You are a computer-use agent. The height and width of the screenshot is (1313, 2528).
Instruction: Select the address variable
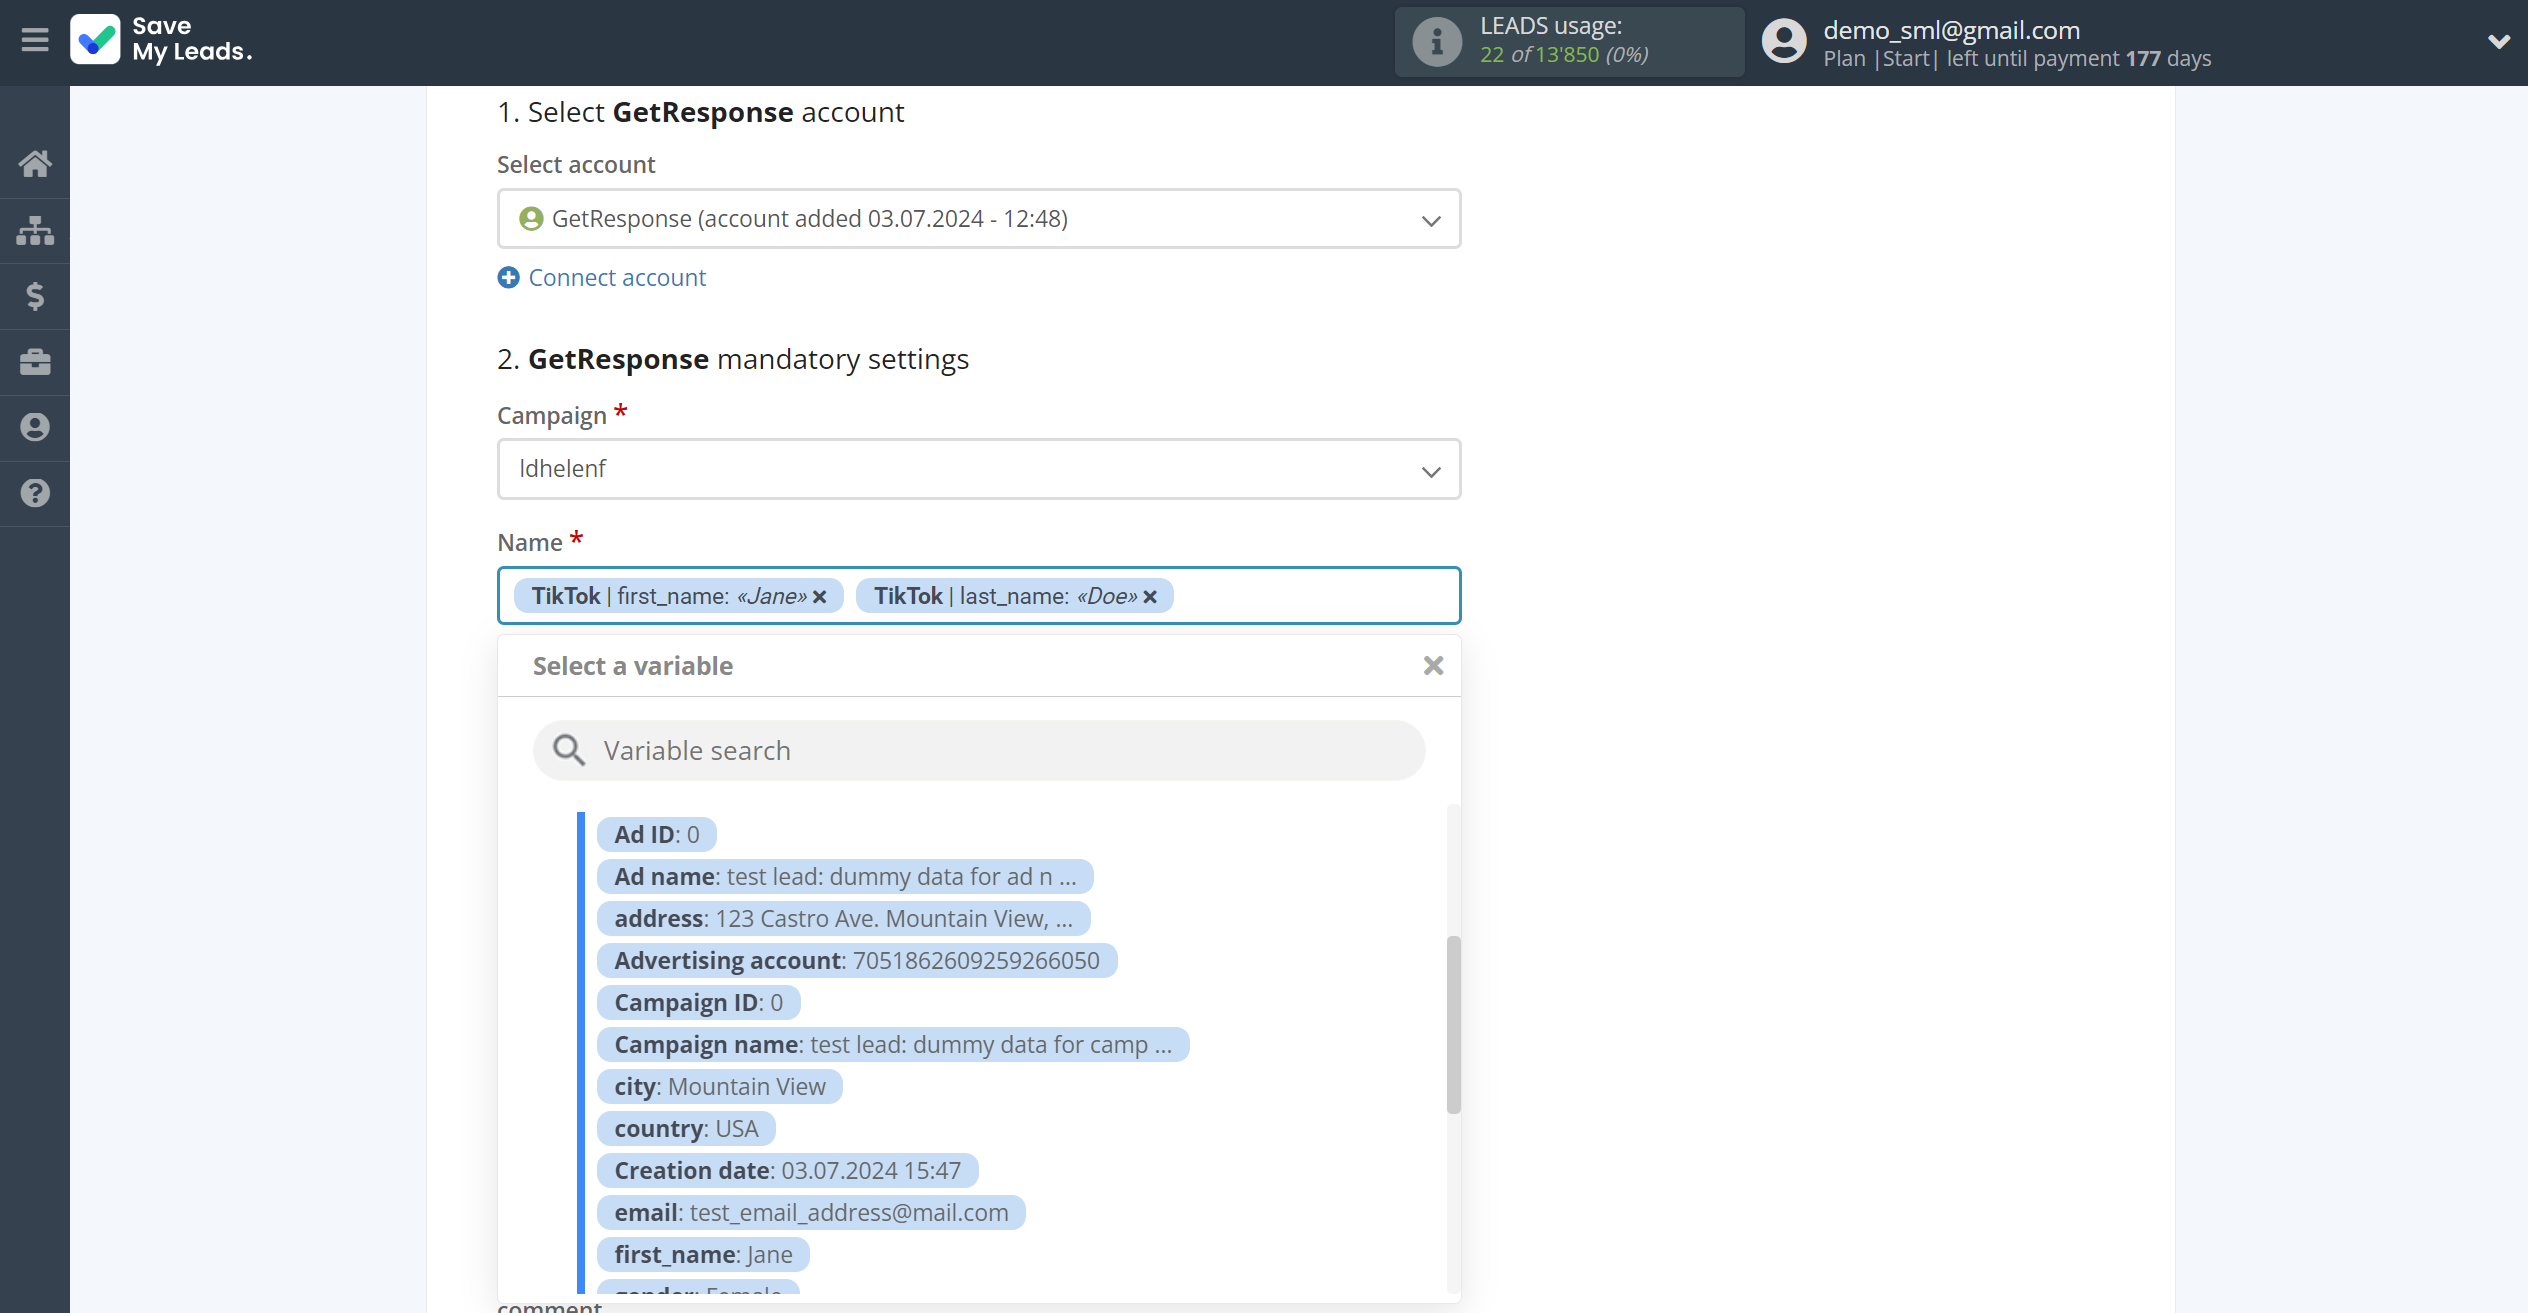[844, 919]
